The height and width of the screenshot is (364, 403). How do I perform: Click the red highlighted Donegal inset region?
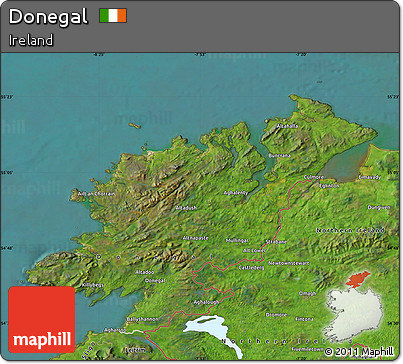358,279
